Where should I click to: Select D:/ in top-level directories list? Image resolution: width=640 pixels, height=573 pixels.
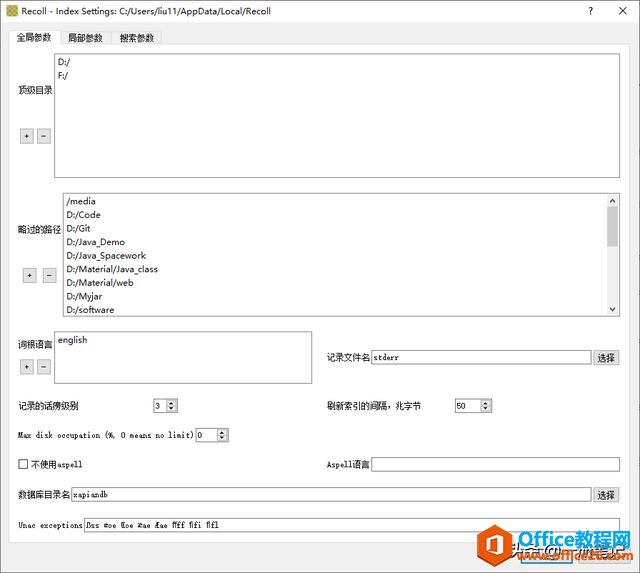64,62
